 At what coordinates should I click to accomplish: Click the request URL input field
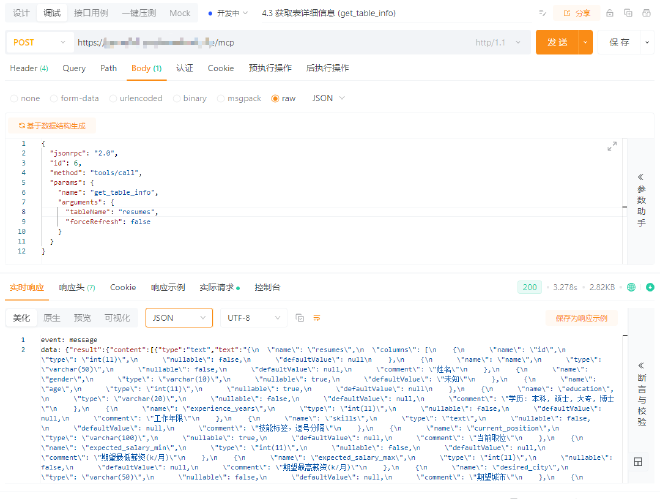270,43
